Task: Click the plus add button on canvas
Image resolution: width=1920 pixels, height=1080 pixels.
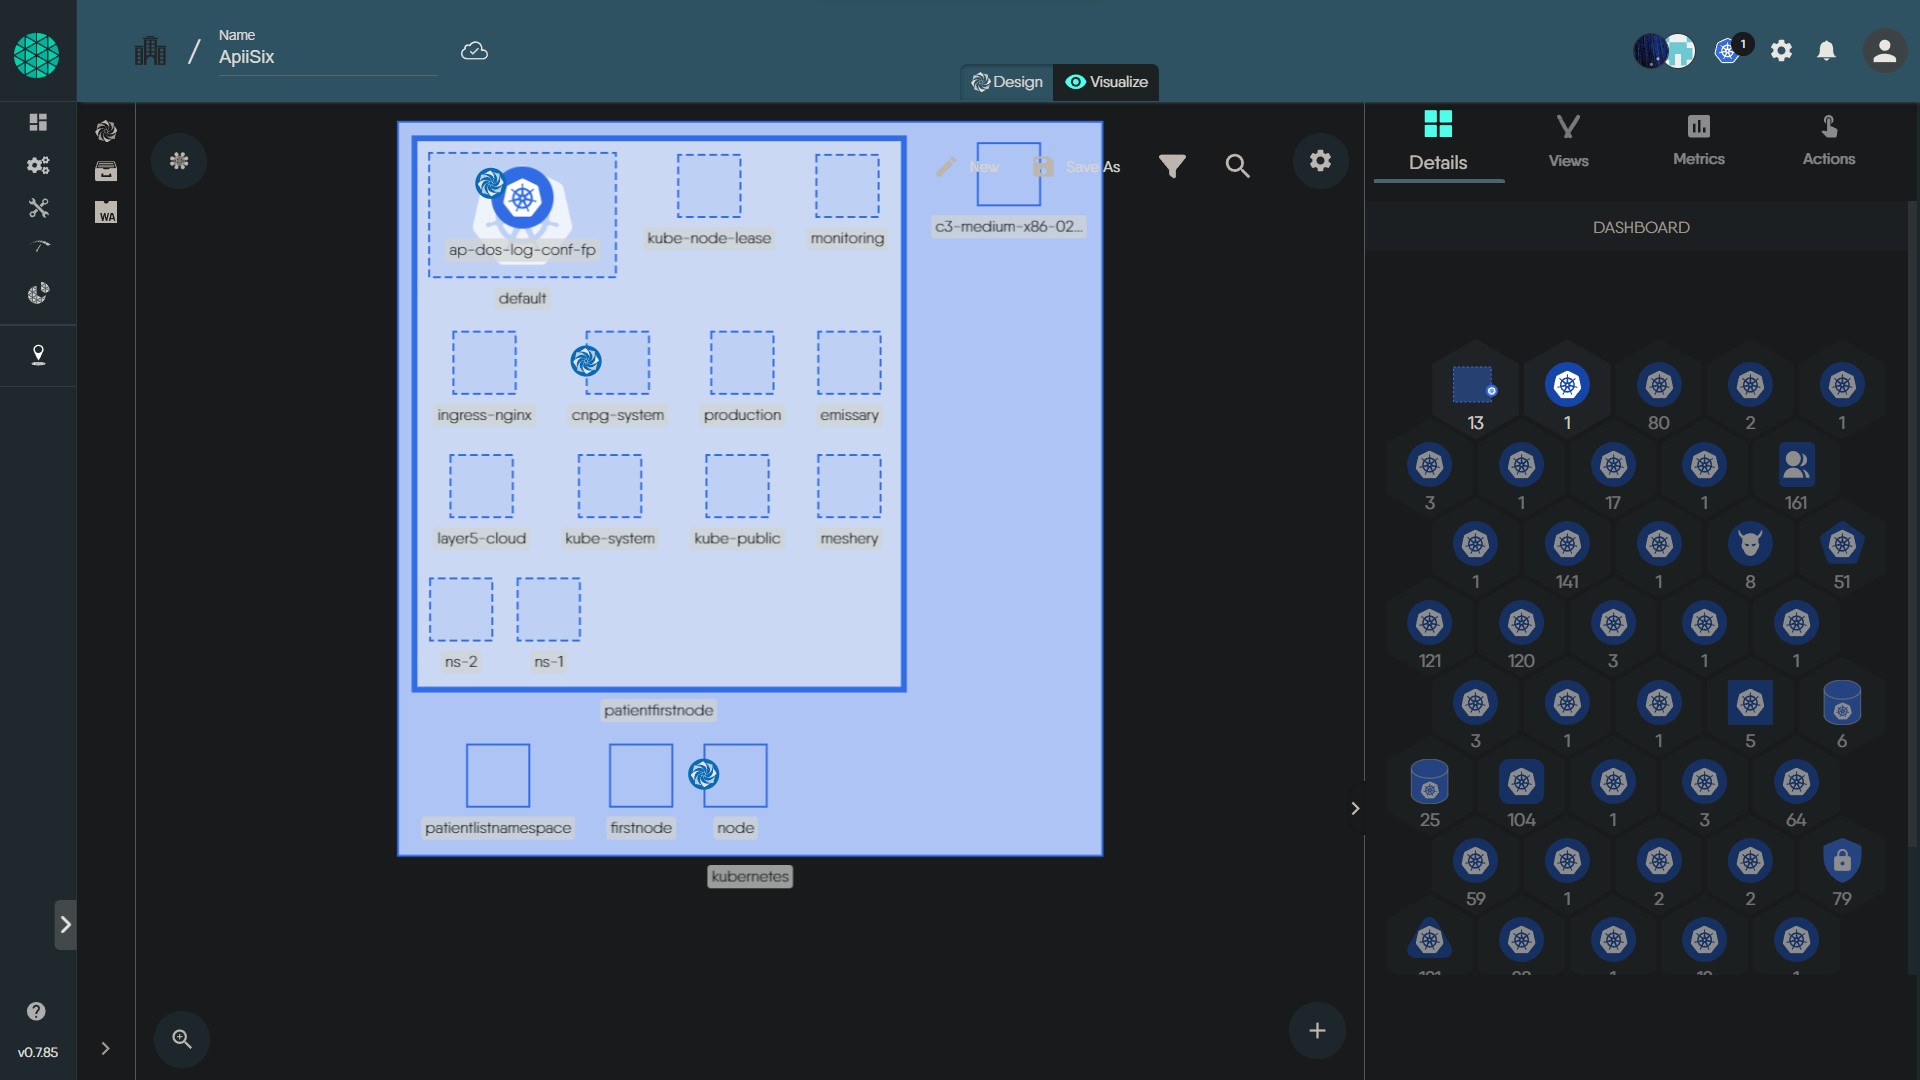Action: click(1317, 1030)
